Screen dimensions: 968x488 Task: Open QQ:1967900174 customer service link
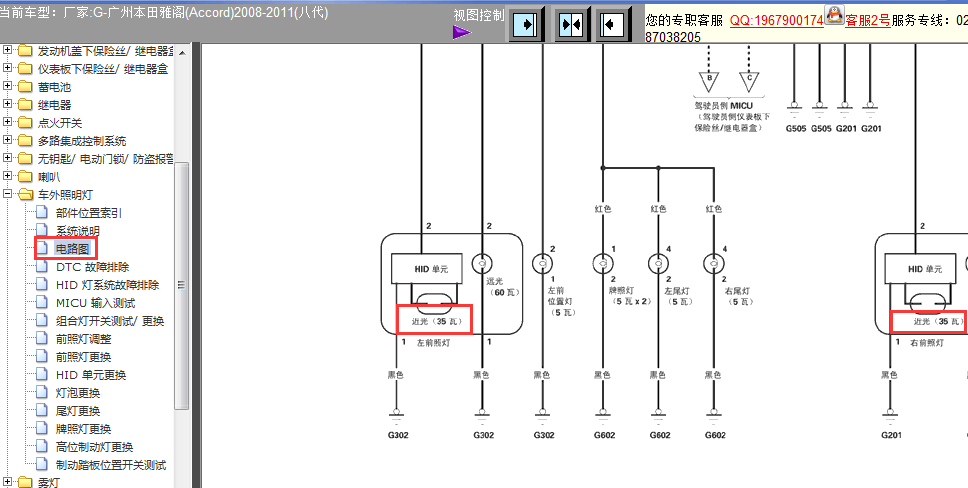(777, 20)
